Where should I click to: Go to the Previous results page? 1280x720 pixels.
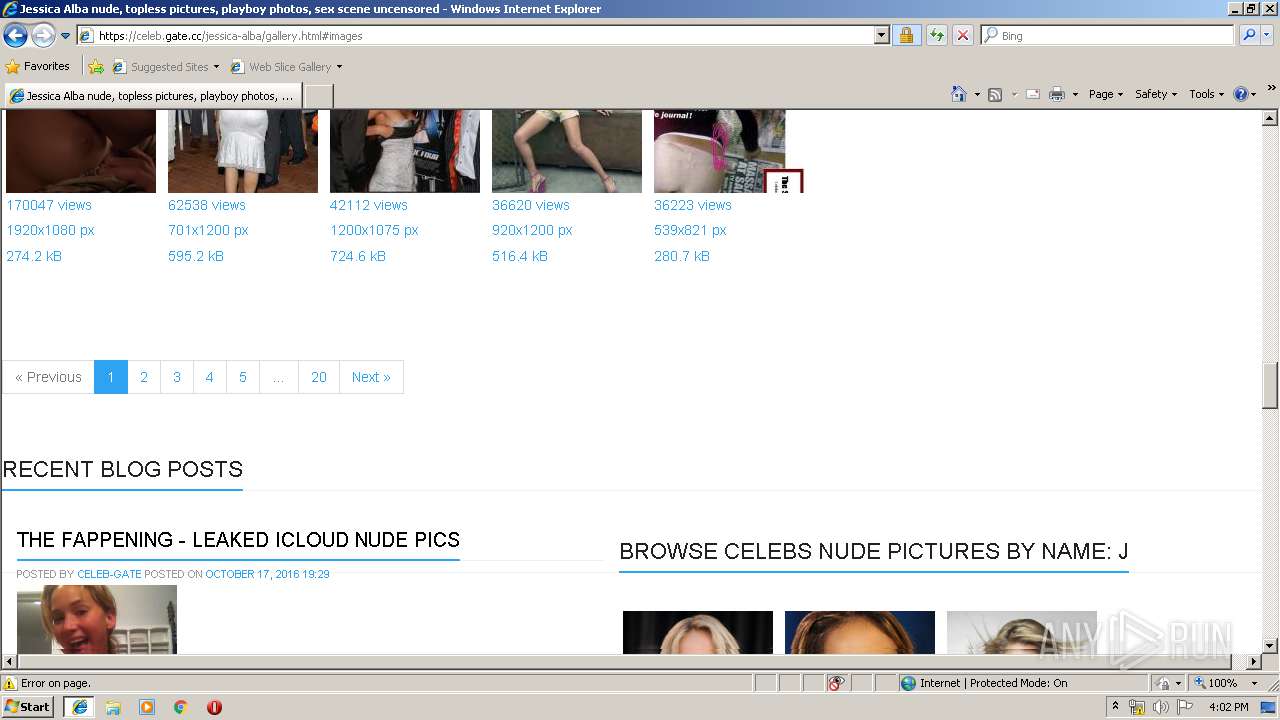pos(48,377)
